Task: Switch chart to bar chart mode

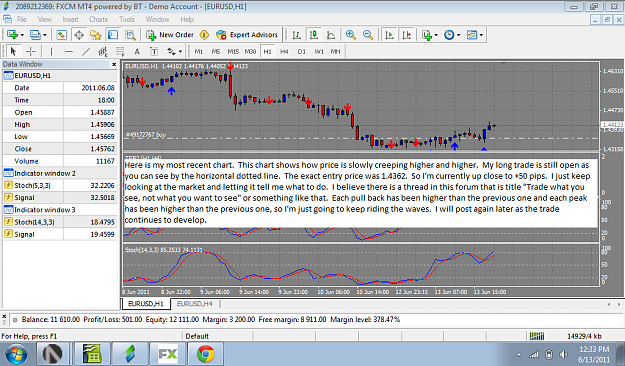Action: [x=297, y=35]
